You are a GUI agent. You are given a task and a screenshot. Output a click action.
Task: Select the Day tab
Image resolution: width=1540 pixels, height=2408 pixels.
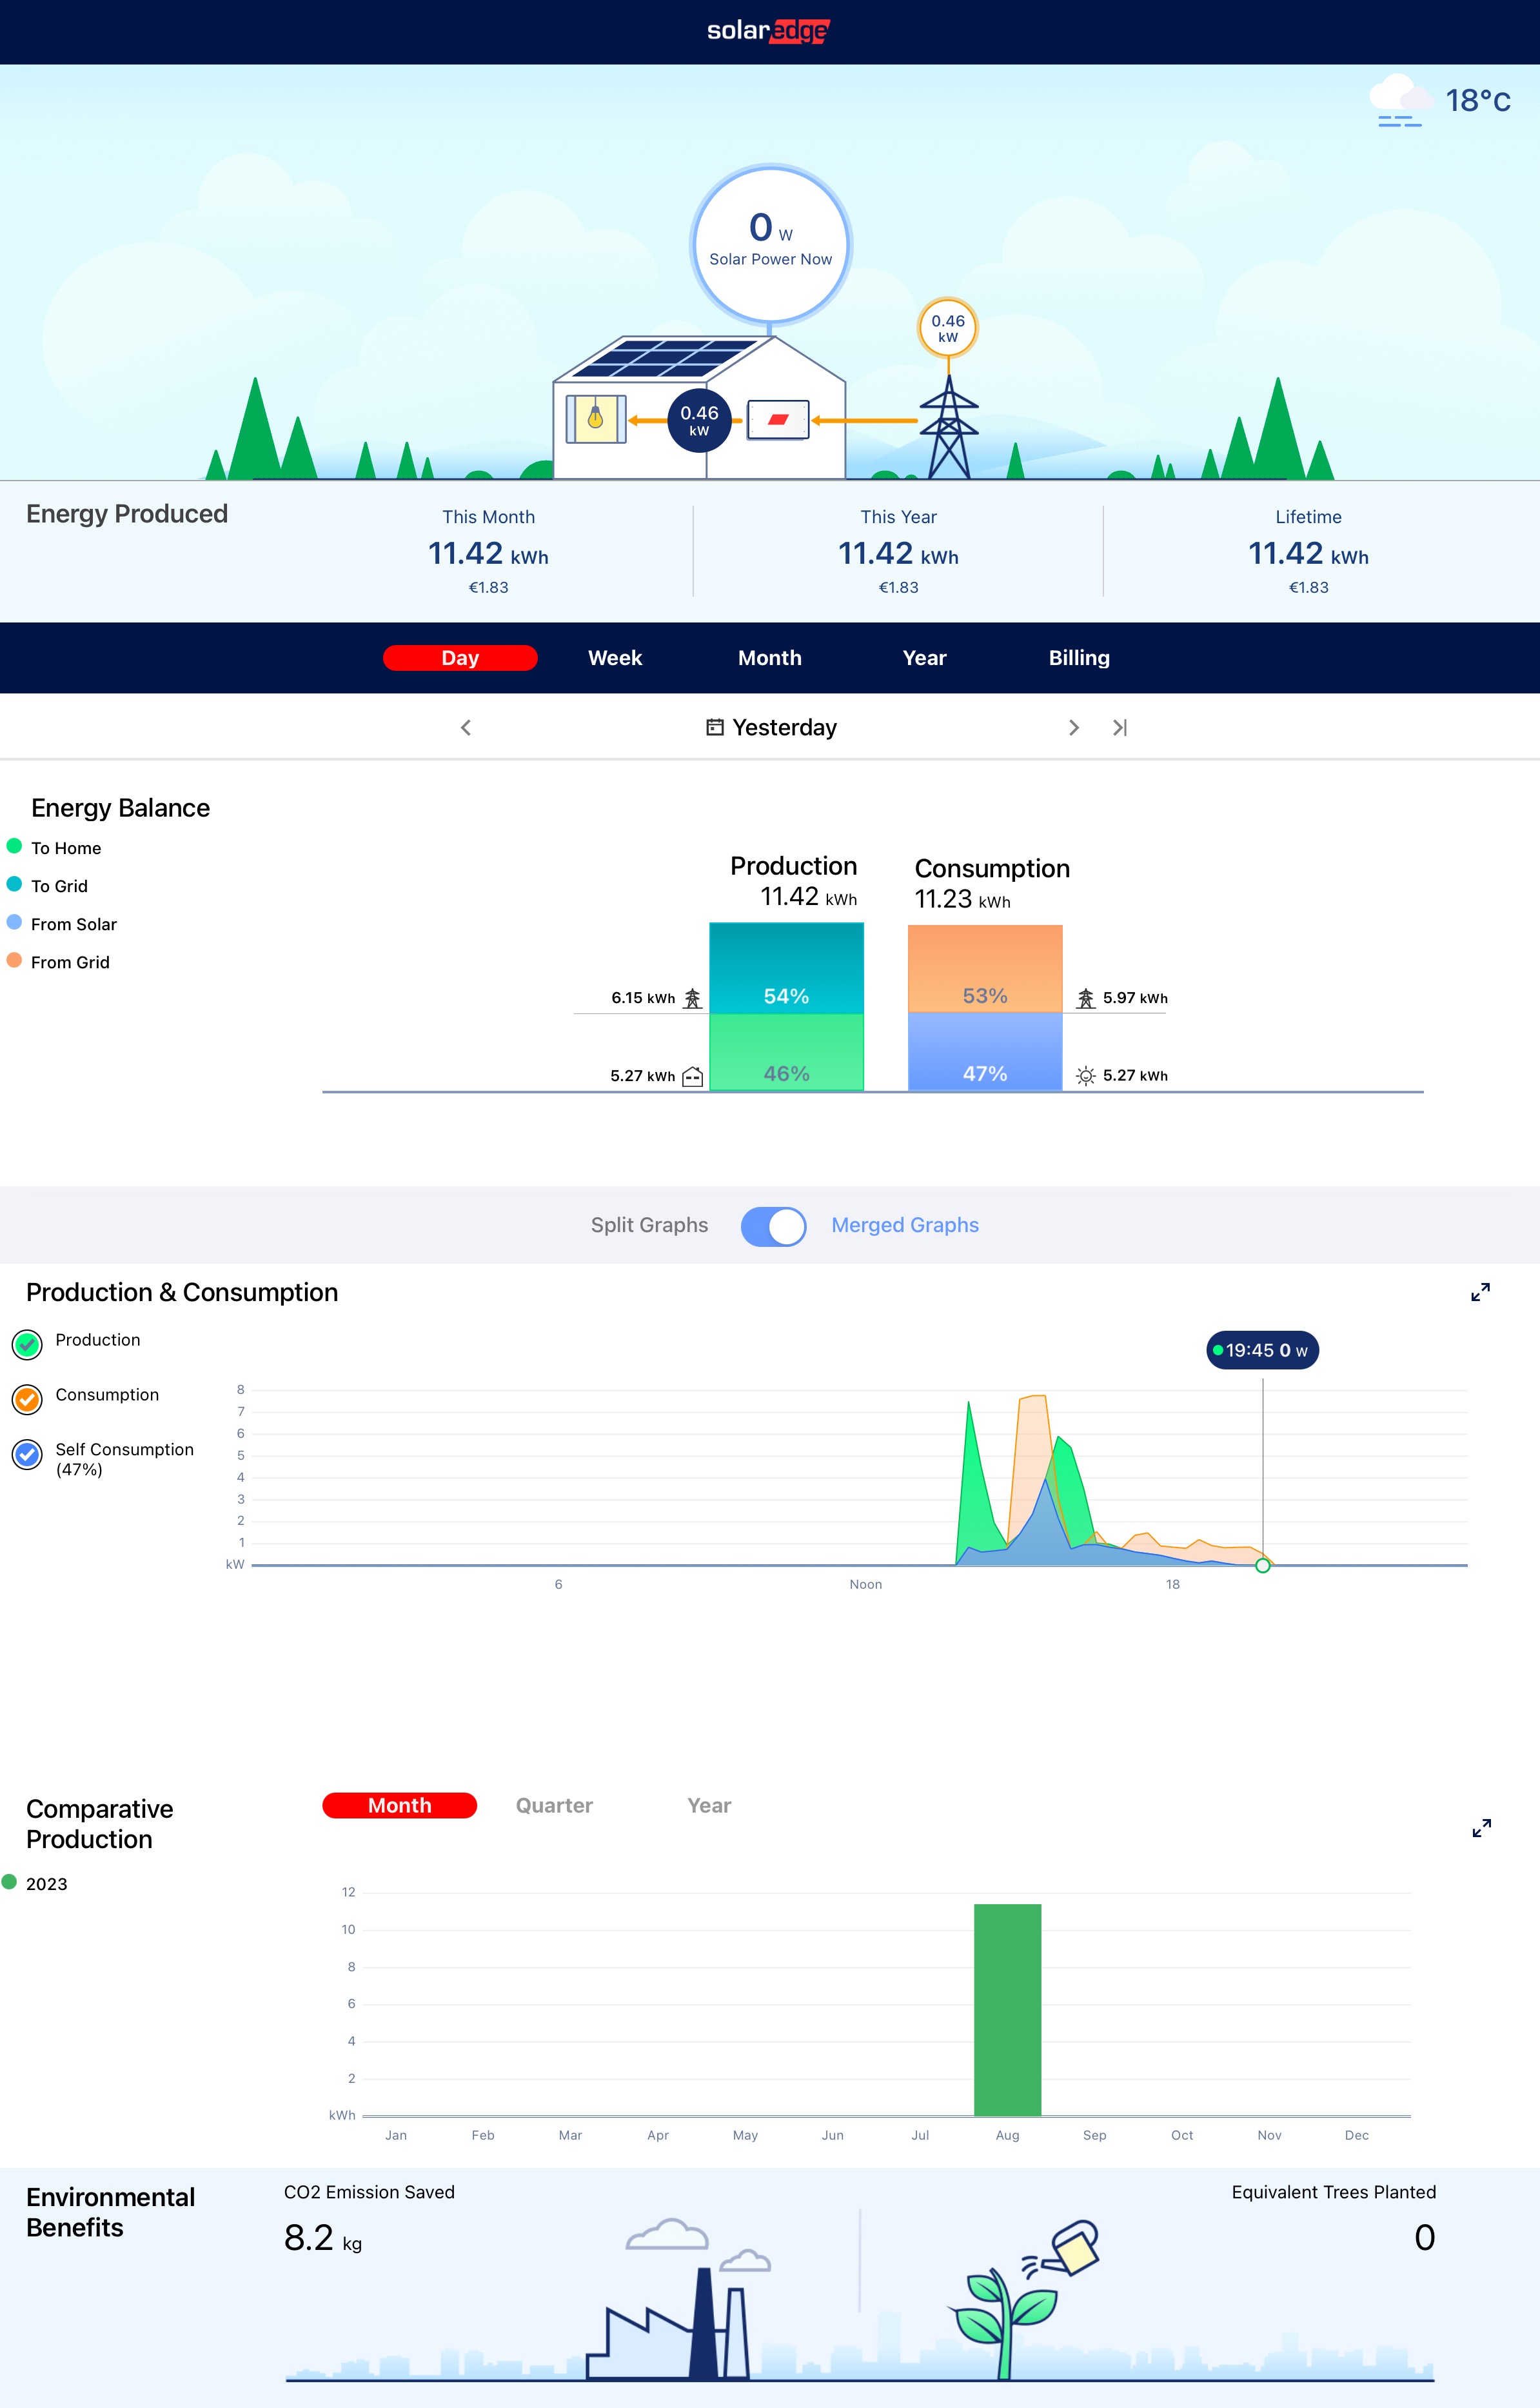(x=460, y=658)
